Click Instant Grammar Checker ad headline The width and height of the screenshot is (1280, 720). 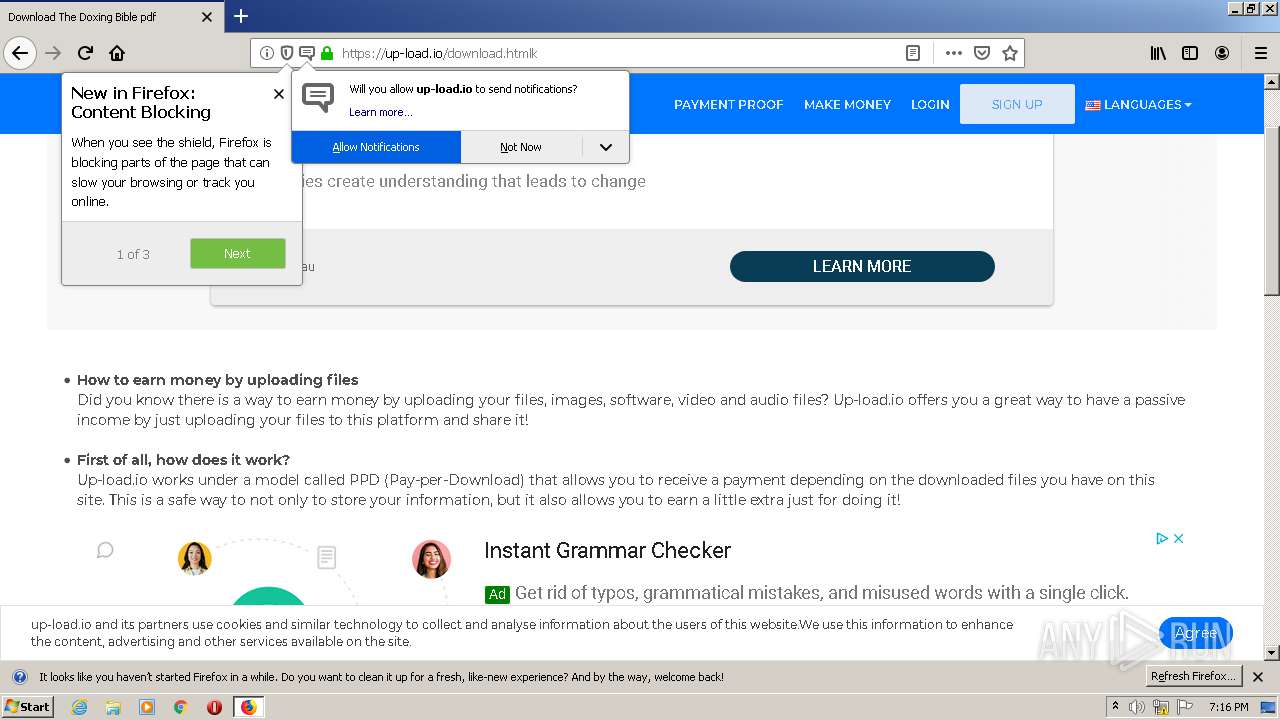(607, 550)
